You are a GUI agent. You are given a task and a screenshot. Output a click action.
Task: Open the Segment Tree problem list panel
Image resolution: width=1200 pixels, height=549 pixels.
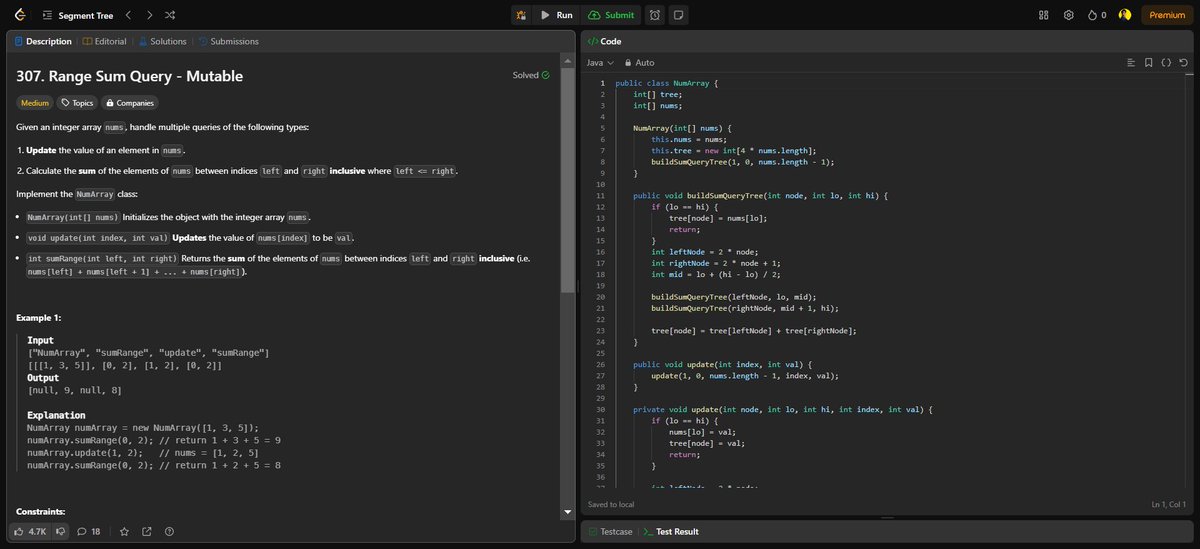pyautogui.click(x=77, y=15)
